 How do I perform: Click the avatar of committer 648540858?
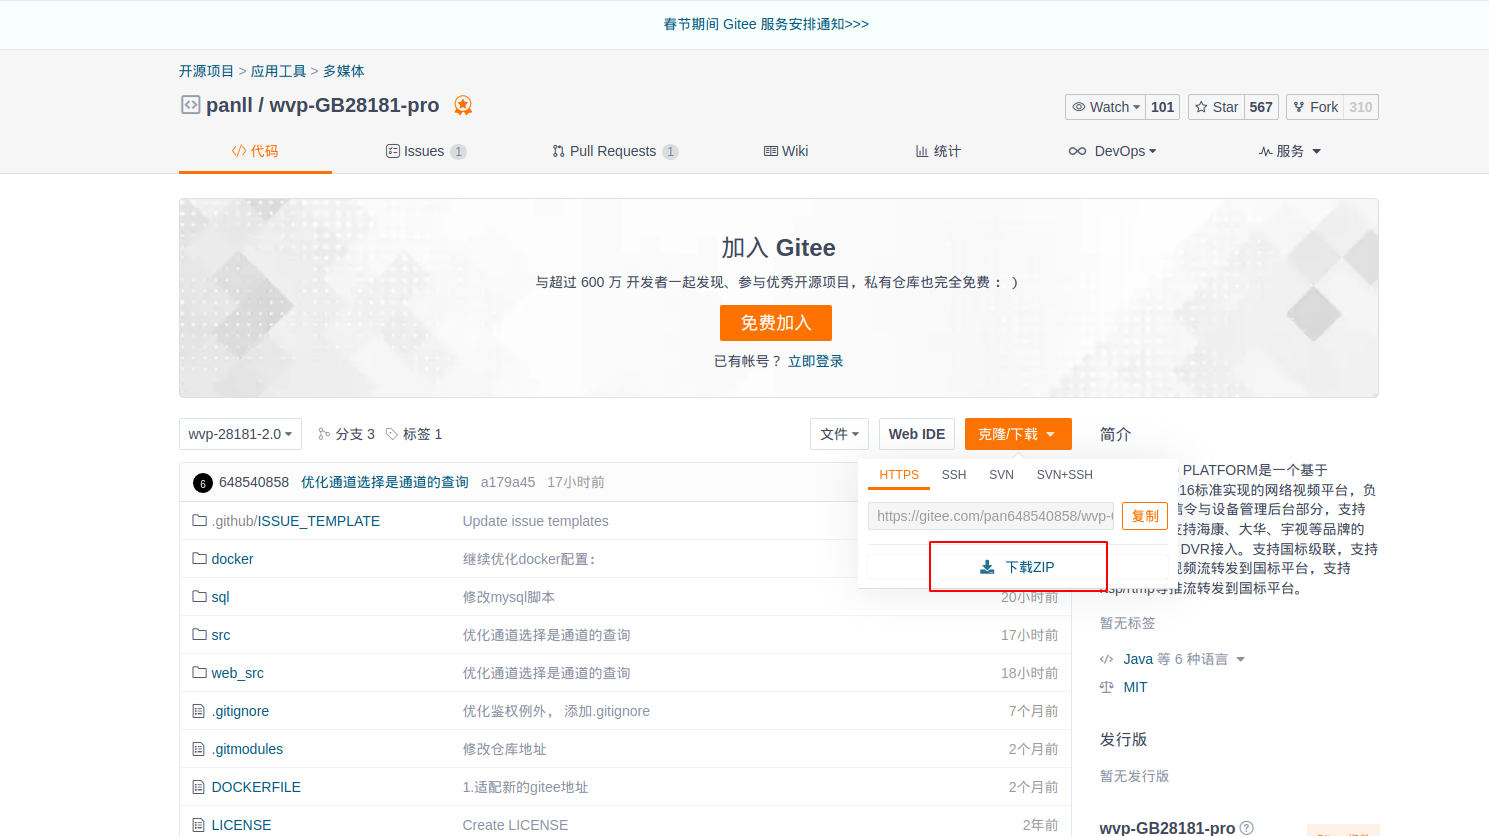(x=203, y=483)
